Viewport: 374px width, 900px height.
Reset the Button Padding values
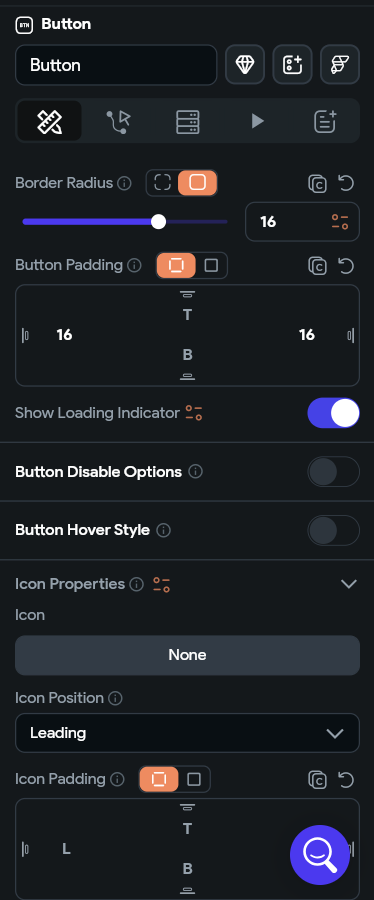[346, 266]
